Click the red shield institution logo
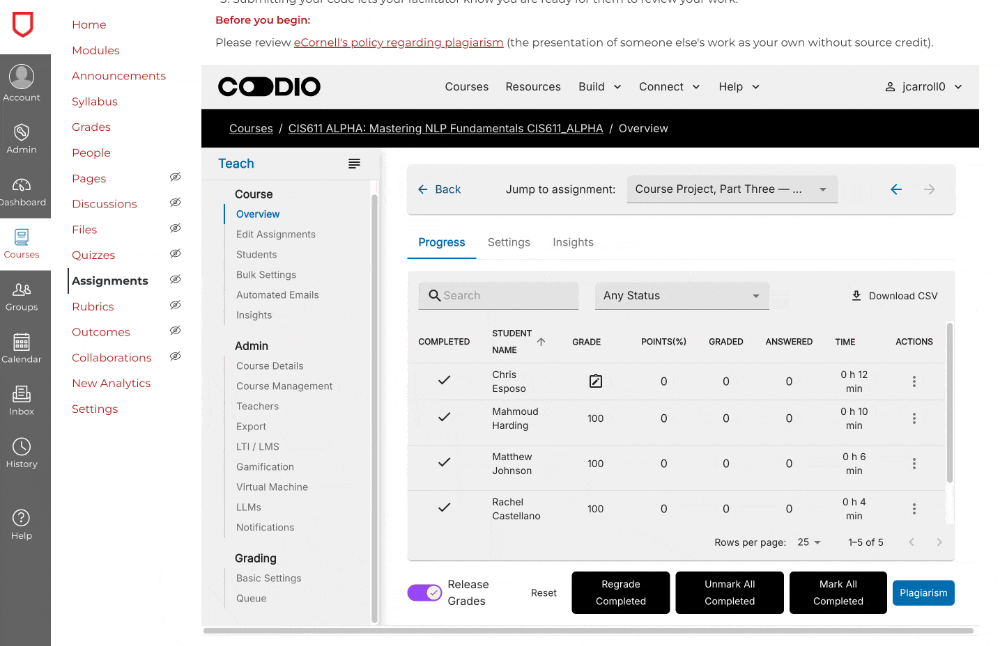The width and height of the screenshot is (1000, 646). pyautogui.click(x=23, y=24)
